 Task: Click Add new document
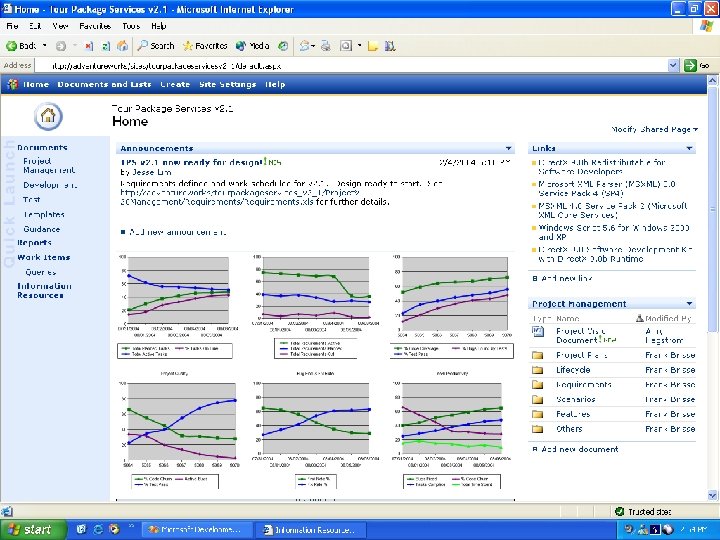coord(579,449)
